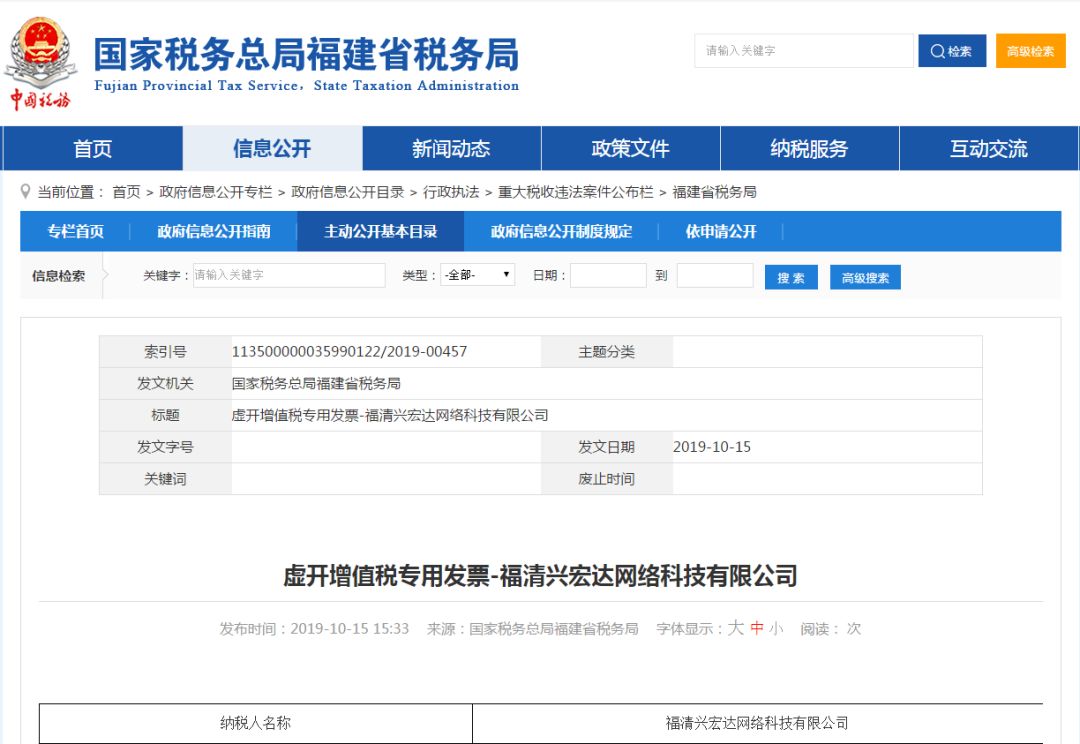Follow the 行政执法 breadcrumb link
1080x744 pixels.
pyautogui.click(x=451, y=192)
